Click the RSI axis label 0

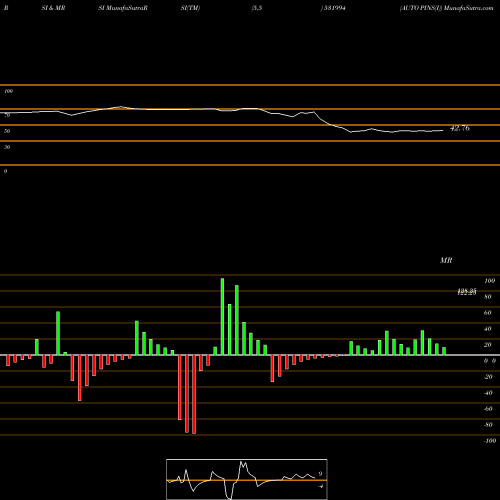[x=5, y=171]
